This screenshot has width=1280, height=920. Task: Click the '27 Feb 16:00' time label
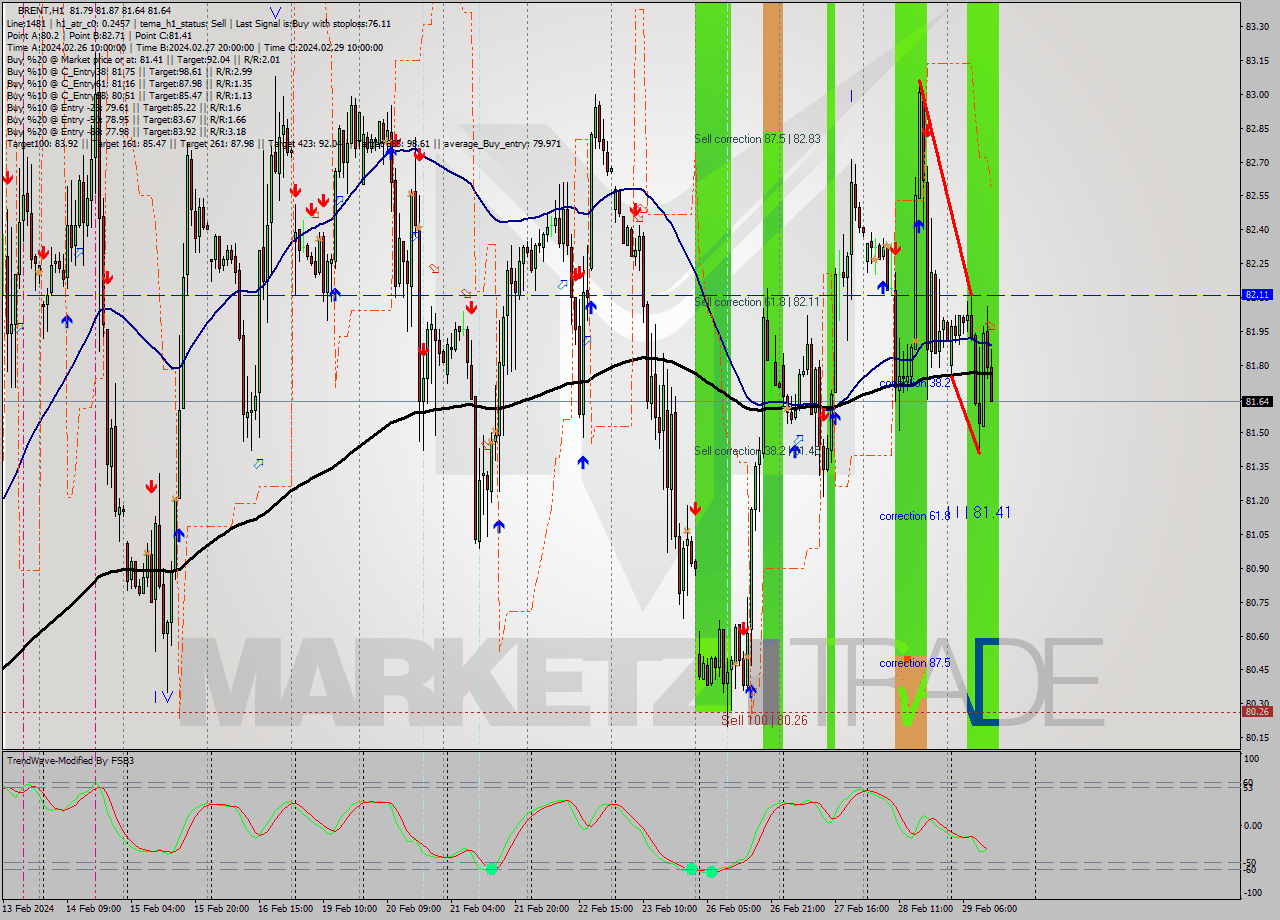861,908
